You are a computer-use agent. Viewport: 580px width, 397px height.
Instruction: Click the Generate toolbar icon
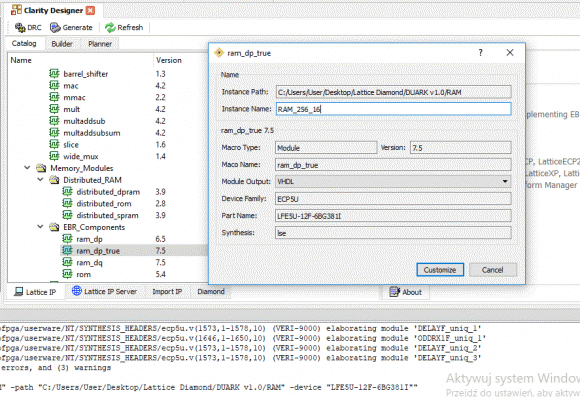tap(55, 27)
